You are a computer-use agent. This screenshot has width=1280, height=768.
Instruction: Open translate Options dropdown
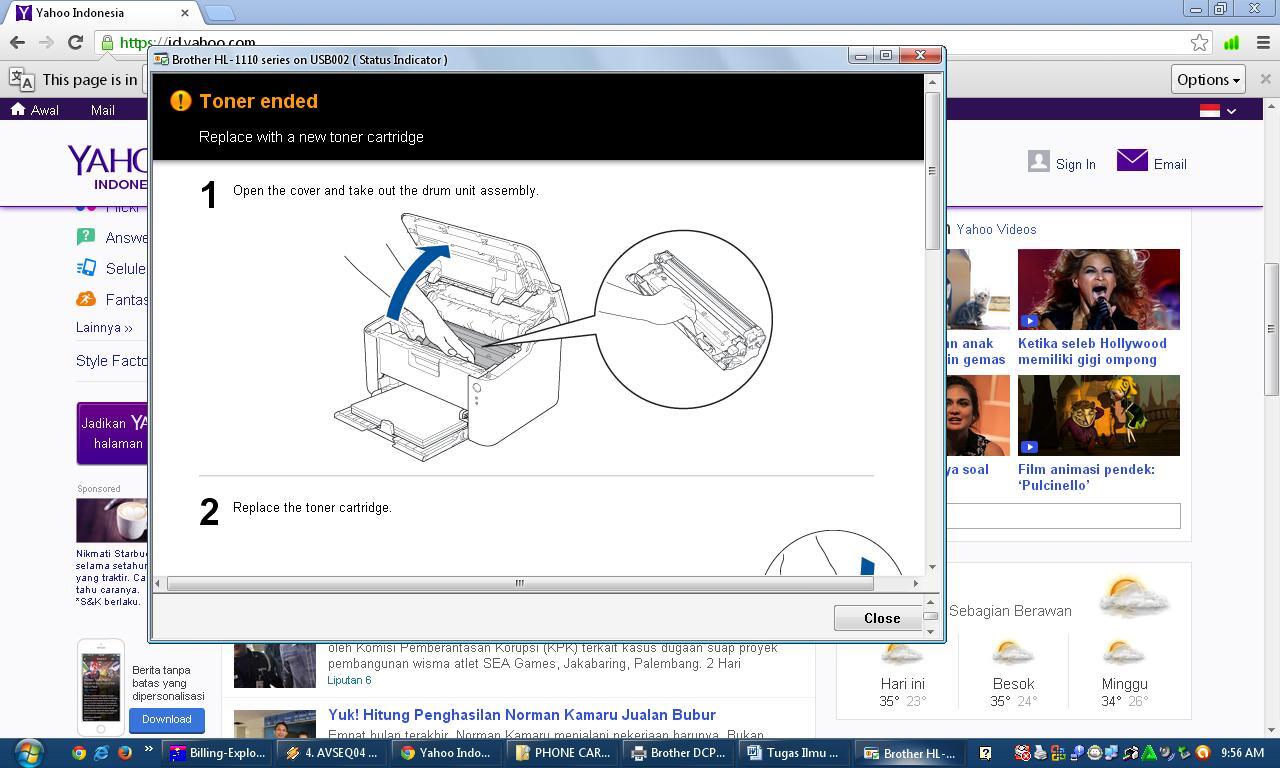1208,79
